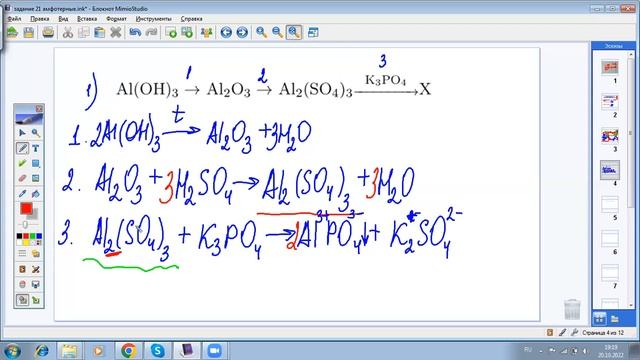Click the Insert new page icon
640x360 pixels.
[171, 32]
